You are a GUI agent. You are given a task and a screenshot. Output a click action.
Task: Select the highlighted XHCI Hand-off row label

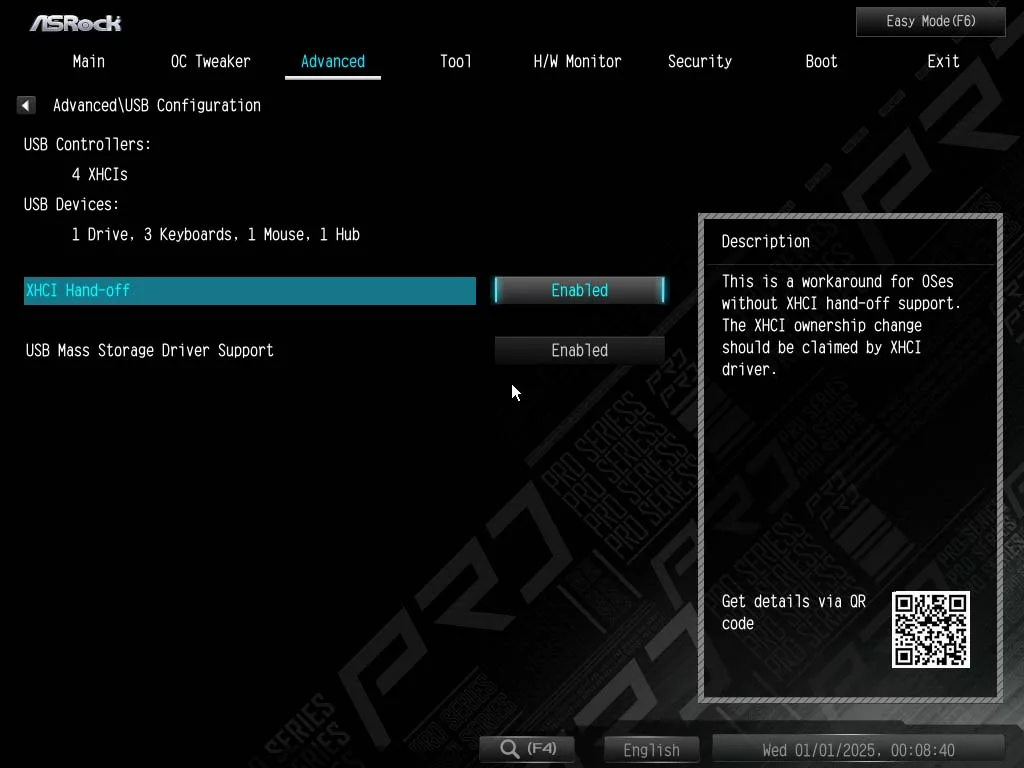[249, 290]
